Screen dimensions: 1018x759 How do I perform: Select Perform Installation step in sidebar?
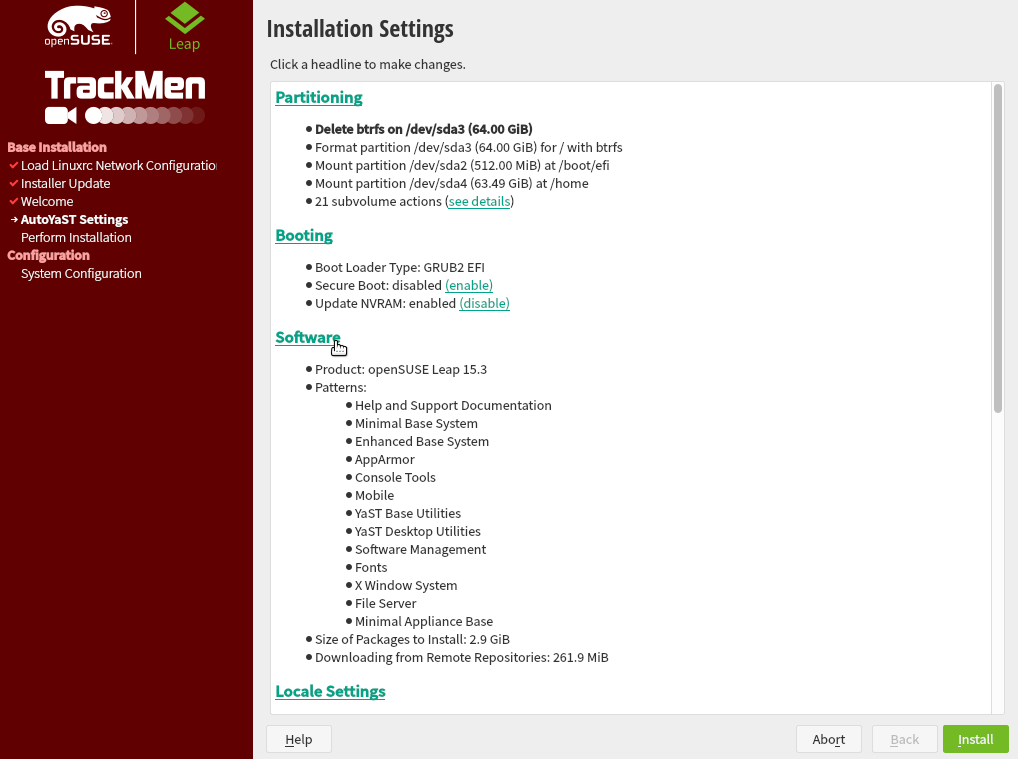[x=76, y=237]
